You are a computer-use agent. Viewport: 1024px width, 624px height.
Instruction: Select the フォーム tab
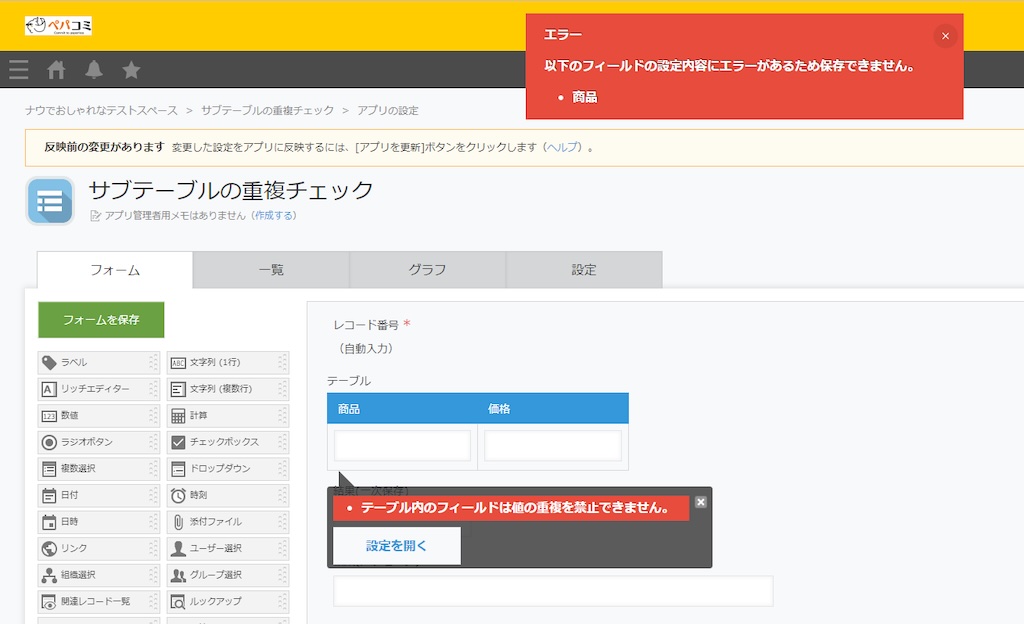115,270
